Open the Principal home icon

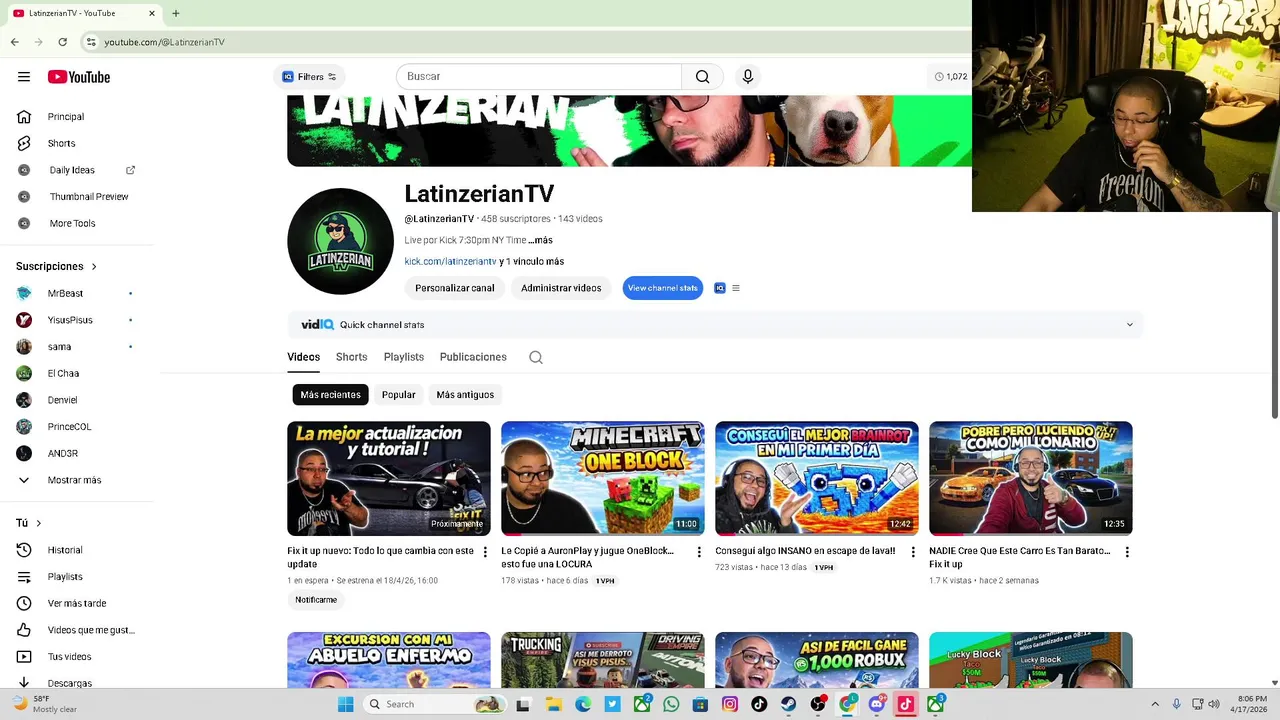(x=24, y=117)
